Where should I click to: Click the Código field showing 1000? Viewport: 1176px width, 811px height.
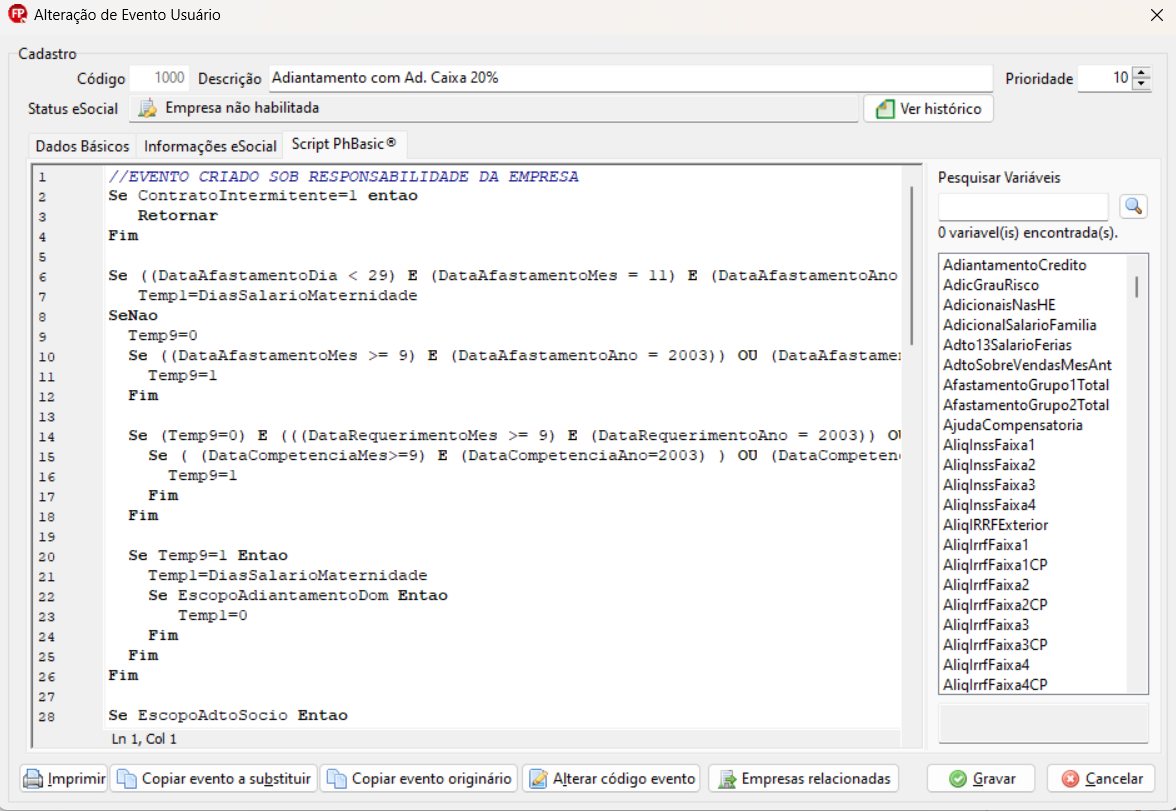159,78
